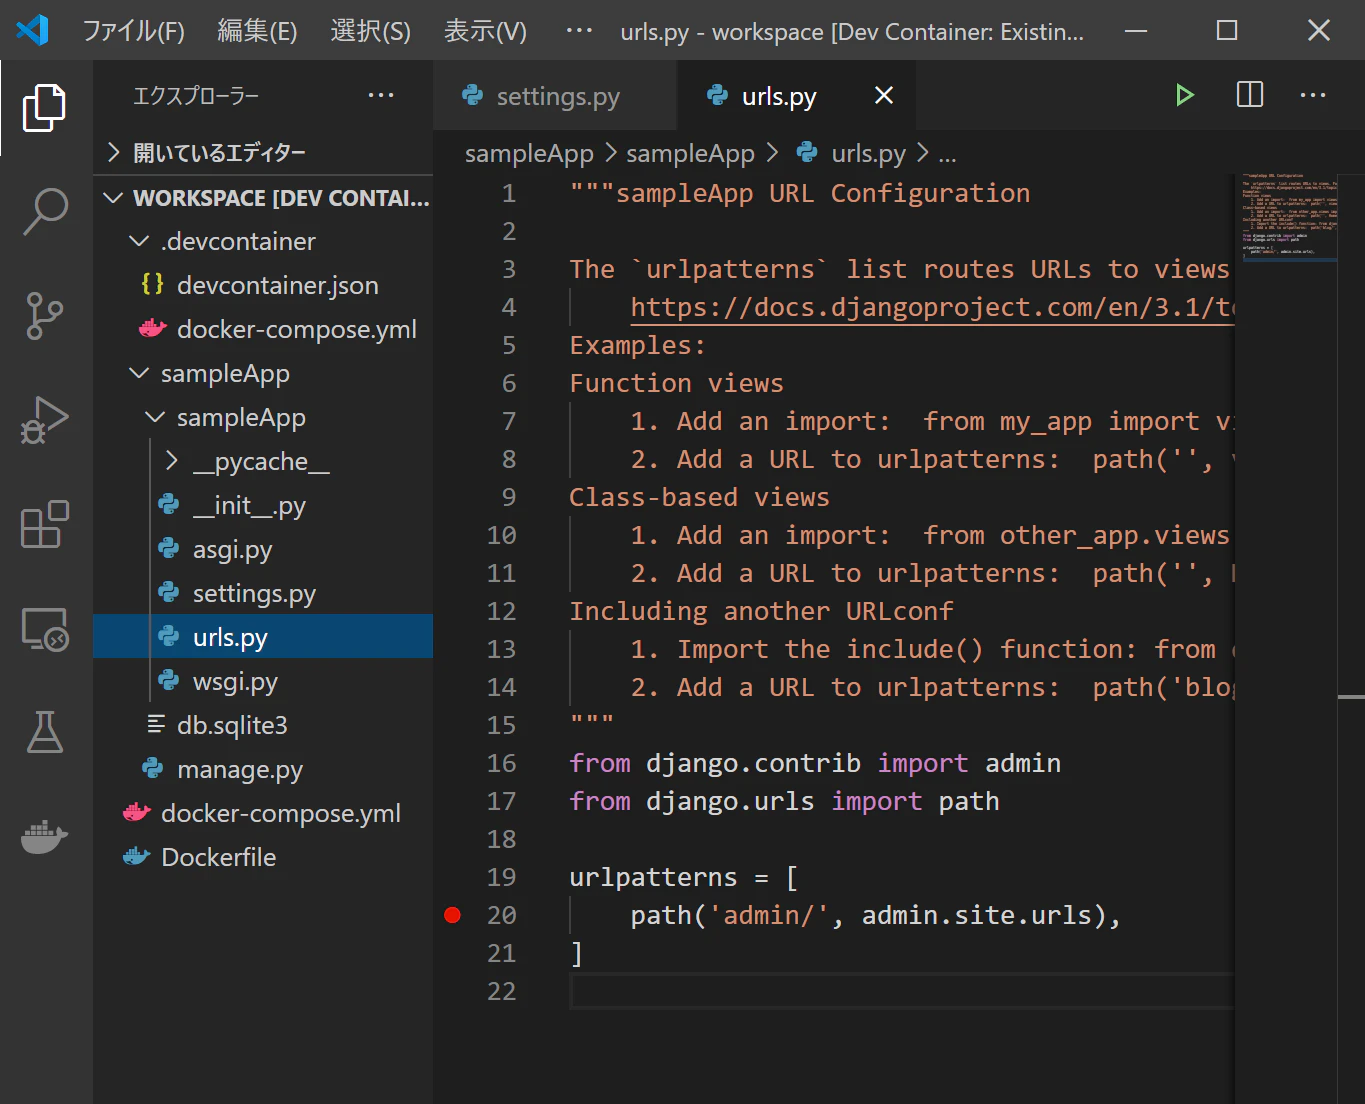Open the Run and Debug view
The height and width of the screenshot is (1104, 1365).
[x=45, y=420]
